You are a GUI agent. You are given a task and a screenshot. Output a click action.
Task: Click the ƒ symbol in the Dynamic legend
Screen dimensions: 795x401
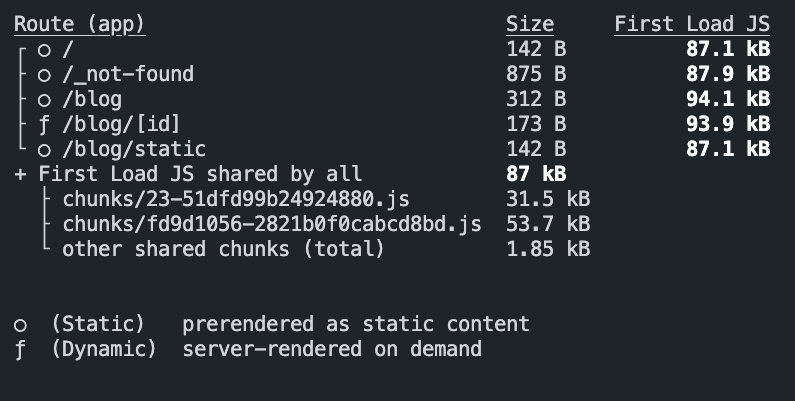(x=20, y=350)
